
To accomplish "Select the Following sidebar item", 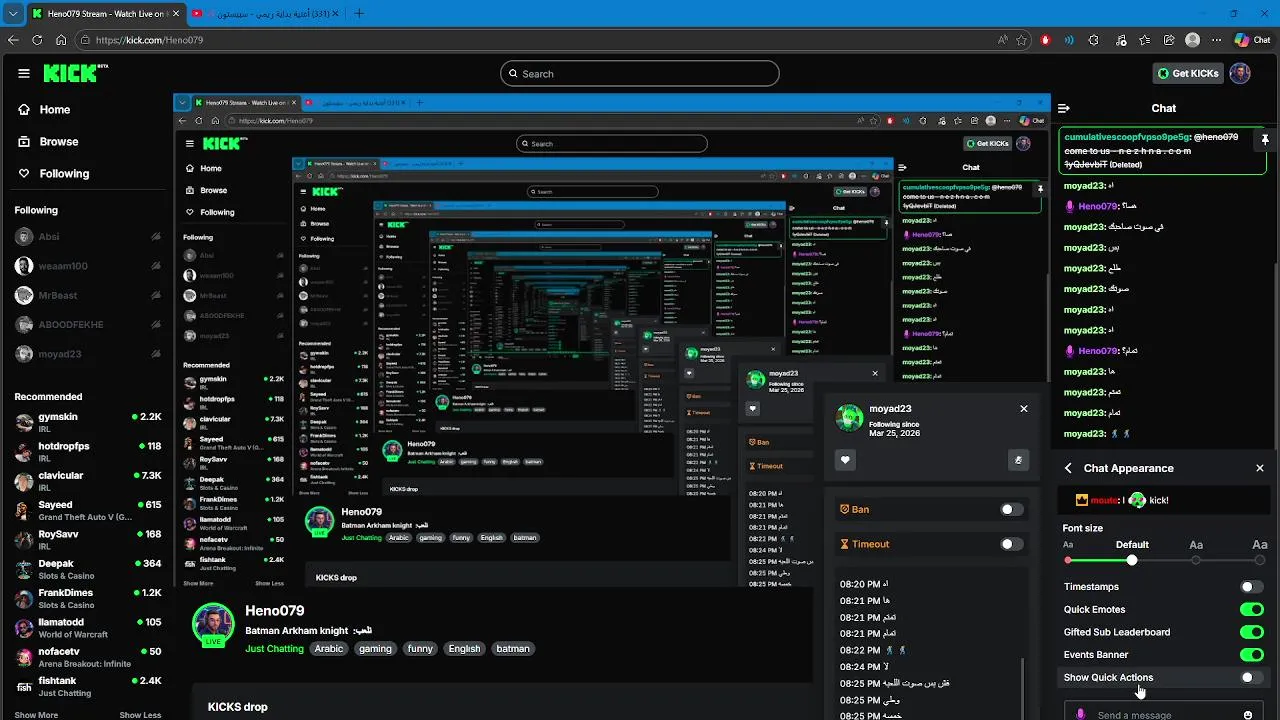I will coord(86,174).
